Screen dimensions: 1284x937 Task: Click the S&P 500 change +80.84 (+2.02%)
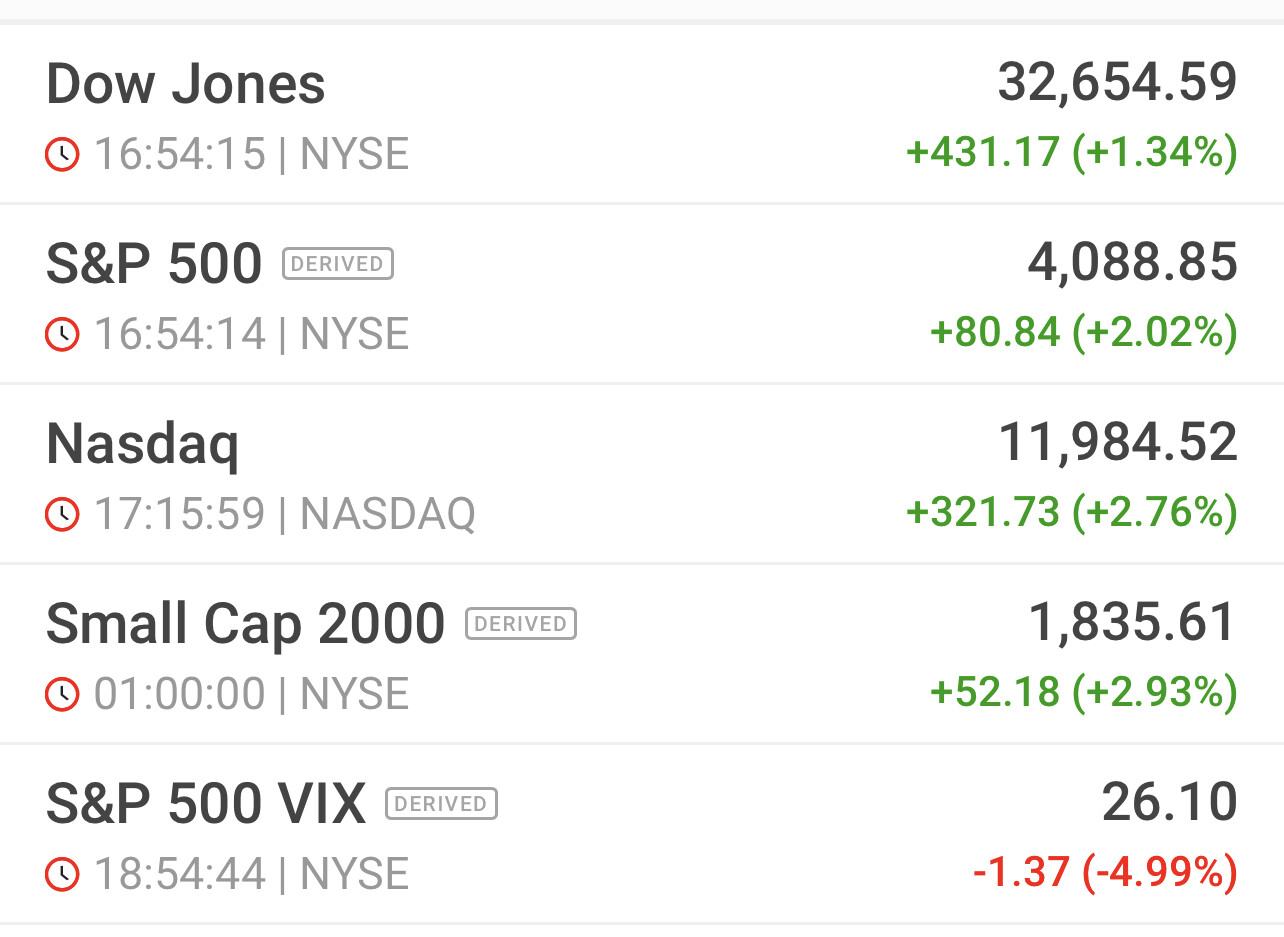coord(1083,332)
